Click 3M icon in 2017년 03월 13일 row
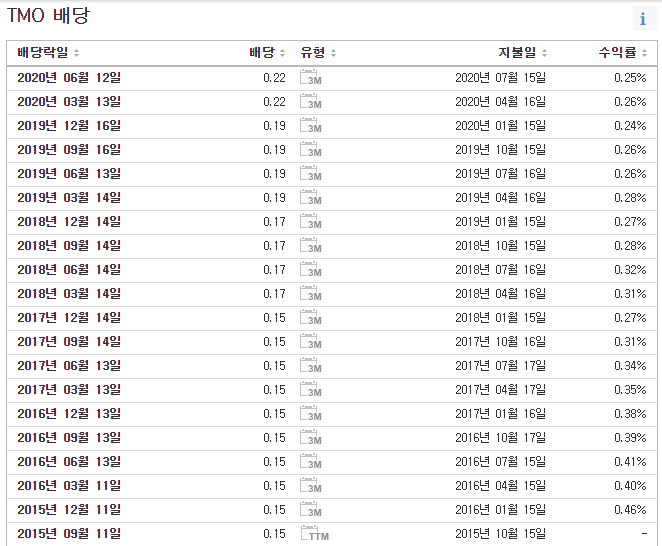Image resolution: width=662 pixels, height=546 pixels. pos(311,391)
